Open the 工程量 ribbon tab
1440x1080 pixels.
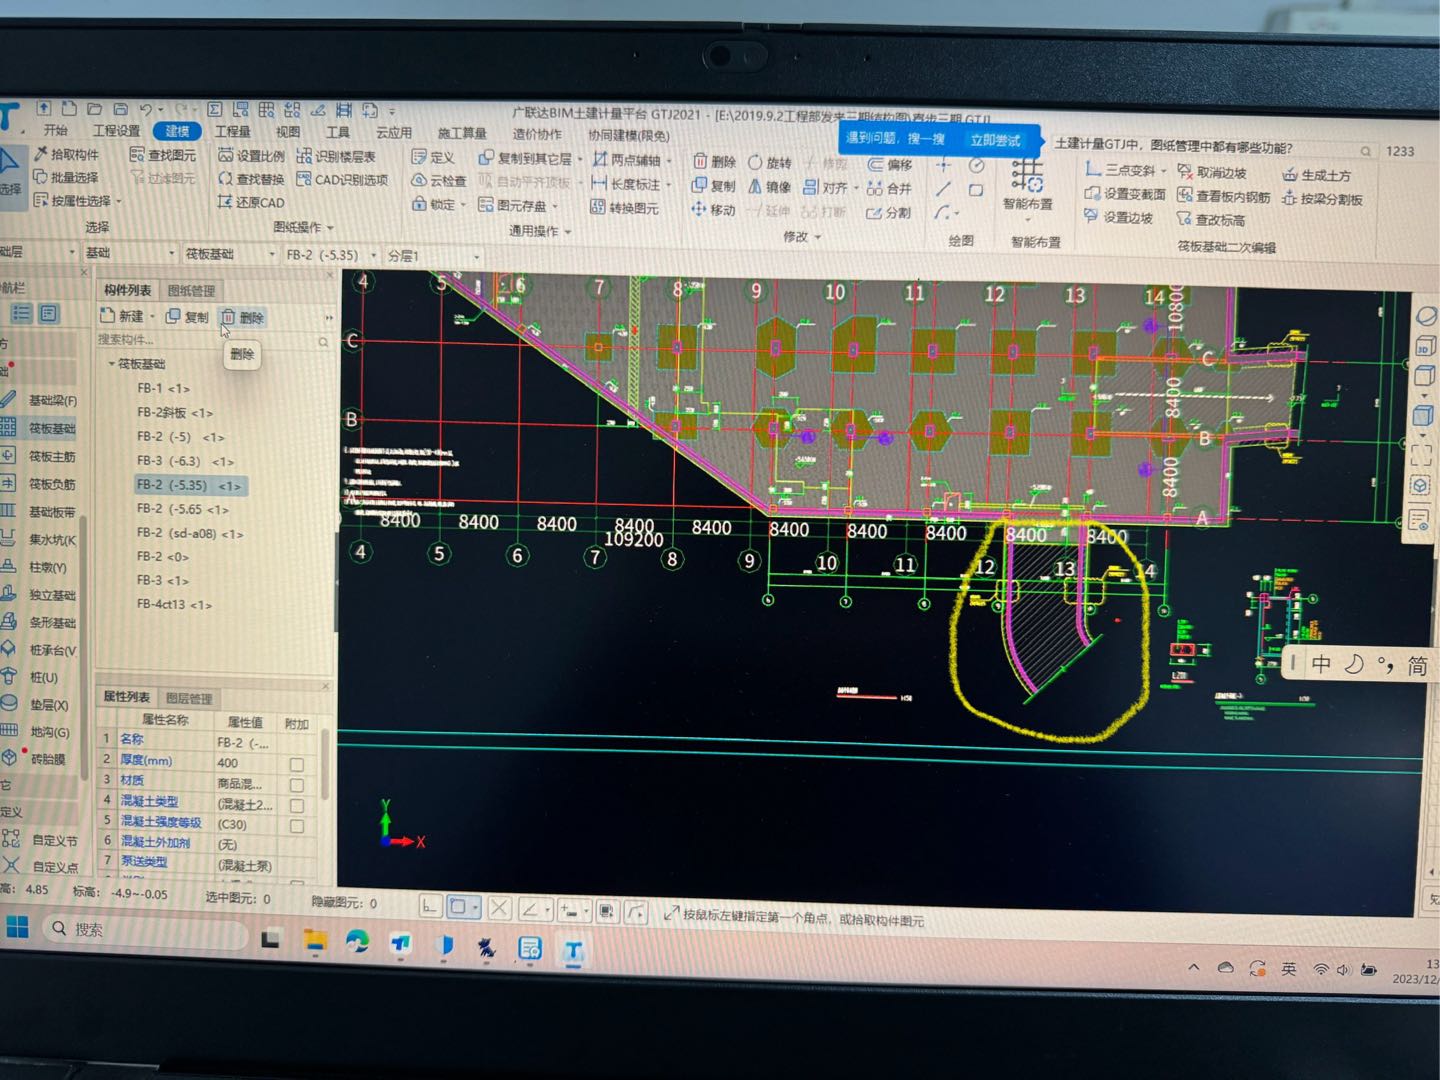tap(232, 131)
